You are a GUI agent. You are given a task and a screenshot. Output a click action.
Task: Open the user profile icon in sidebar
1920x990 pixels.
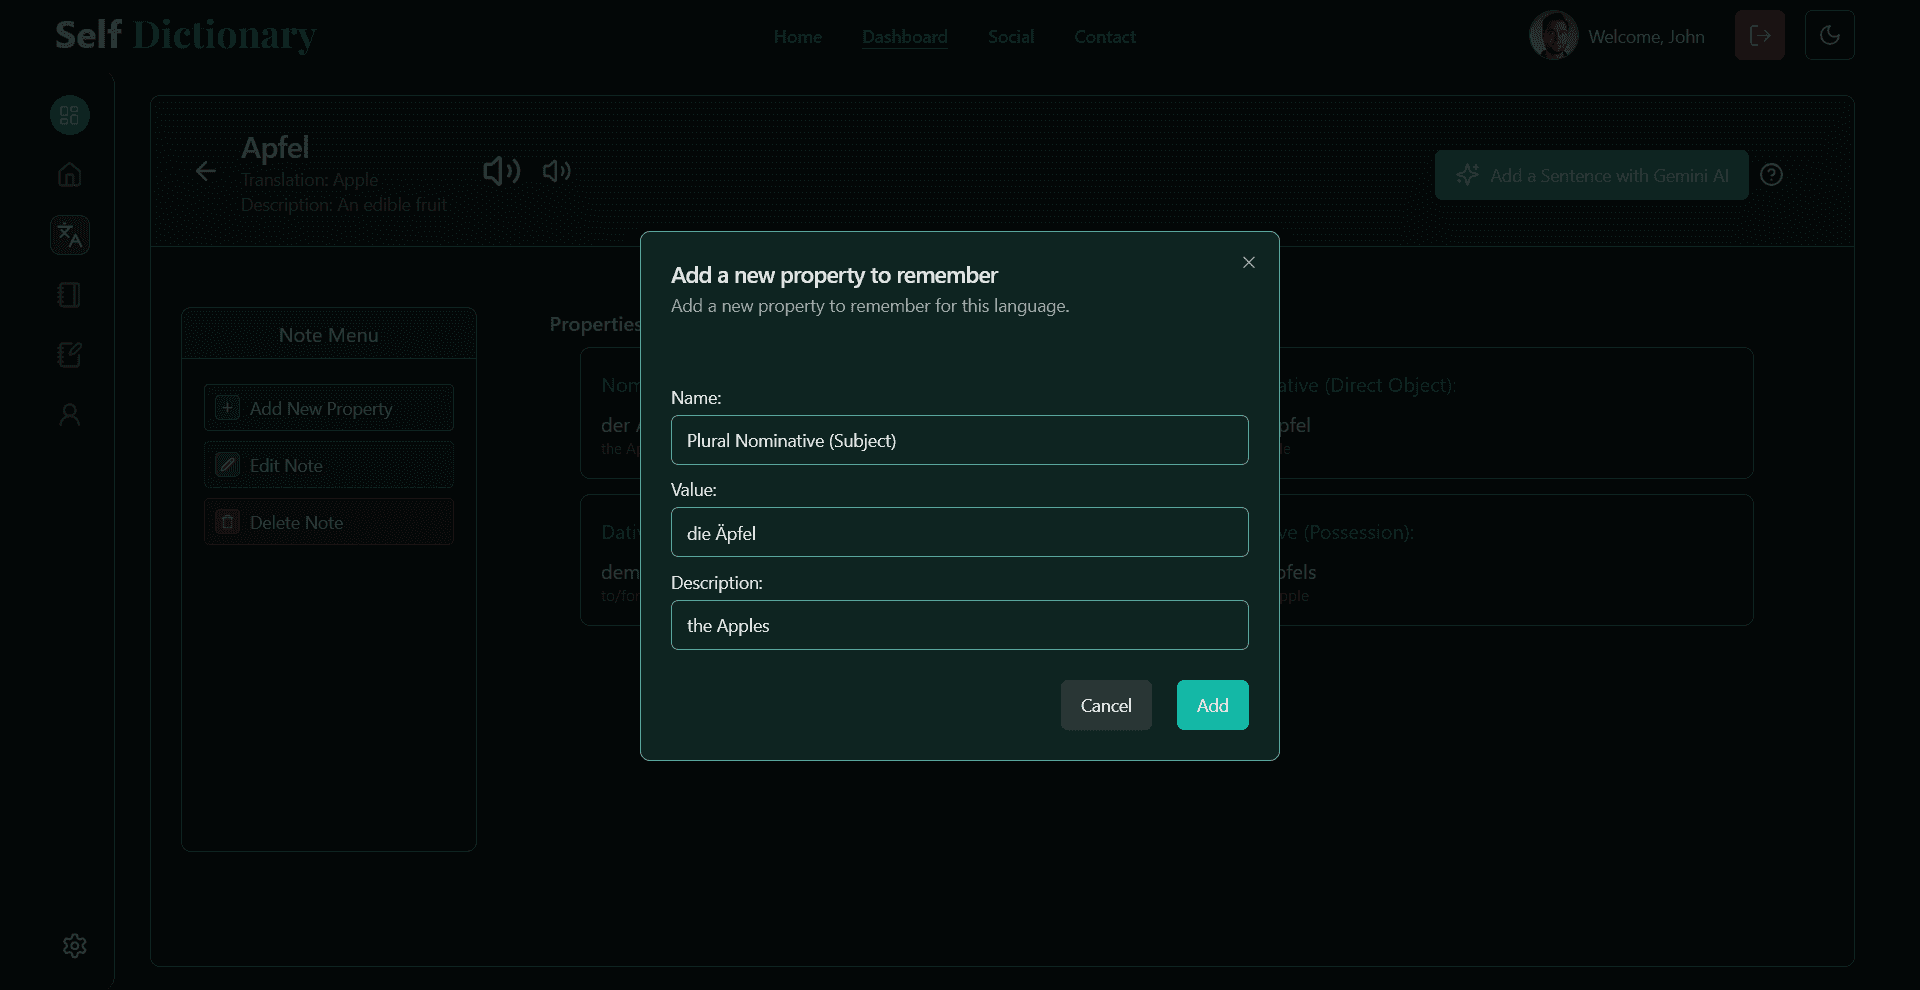pyautogui.click(x=70, y=415)
